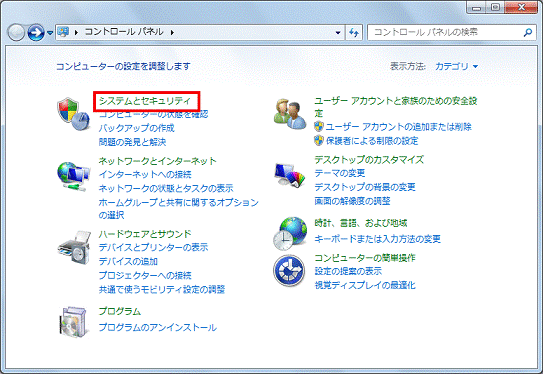The height and width of the screenshot is (374, 543).
Task: Expand the arrow before コントロール パネル breadcrumb
Action: pyautogui.click(x=76, y=33)
